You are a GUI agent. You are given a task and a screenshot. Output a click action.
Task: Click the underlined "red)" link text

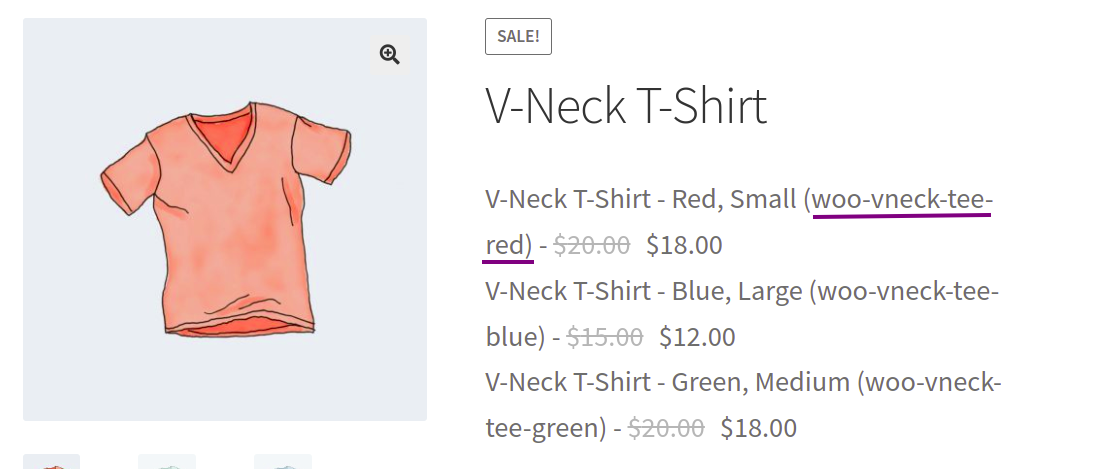coord(508,245)
